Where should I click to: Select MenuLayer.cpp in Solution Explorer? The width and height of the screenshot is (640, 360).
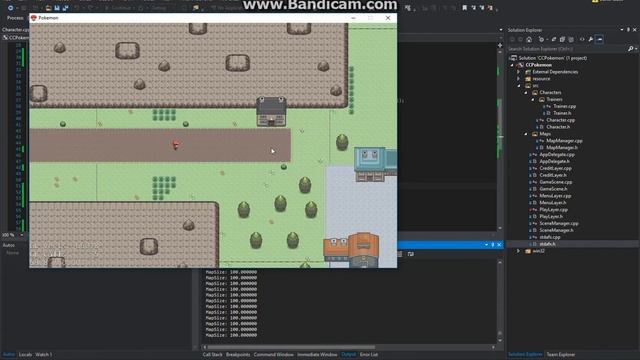[555, 196]
